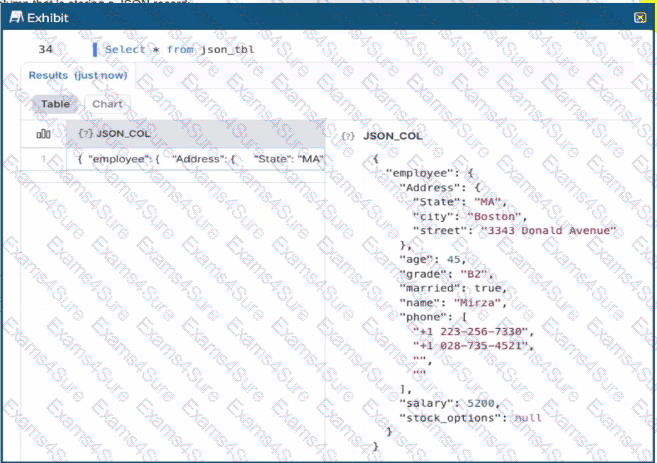Click the SQL query line 34 text

tap(160, 49)
